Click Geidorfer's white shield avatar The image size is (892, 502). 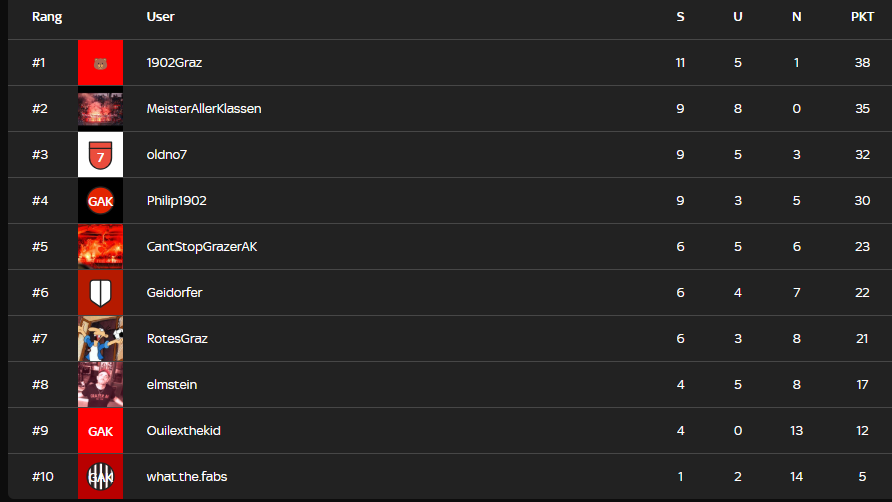point(100,293)
